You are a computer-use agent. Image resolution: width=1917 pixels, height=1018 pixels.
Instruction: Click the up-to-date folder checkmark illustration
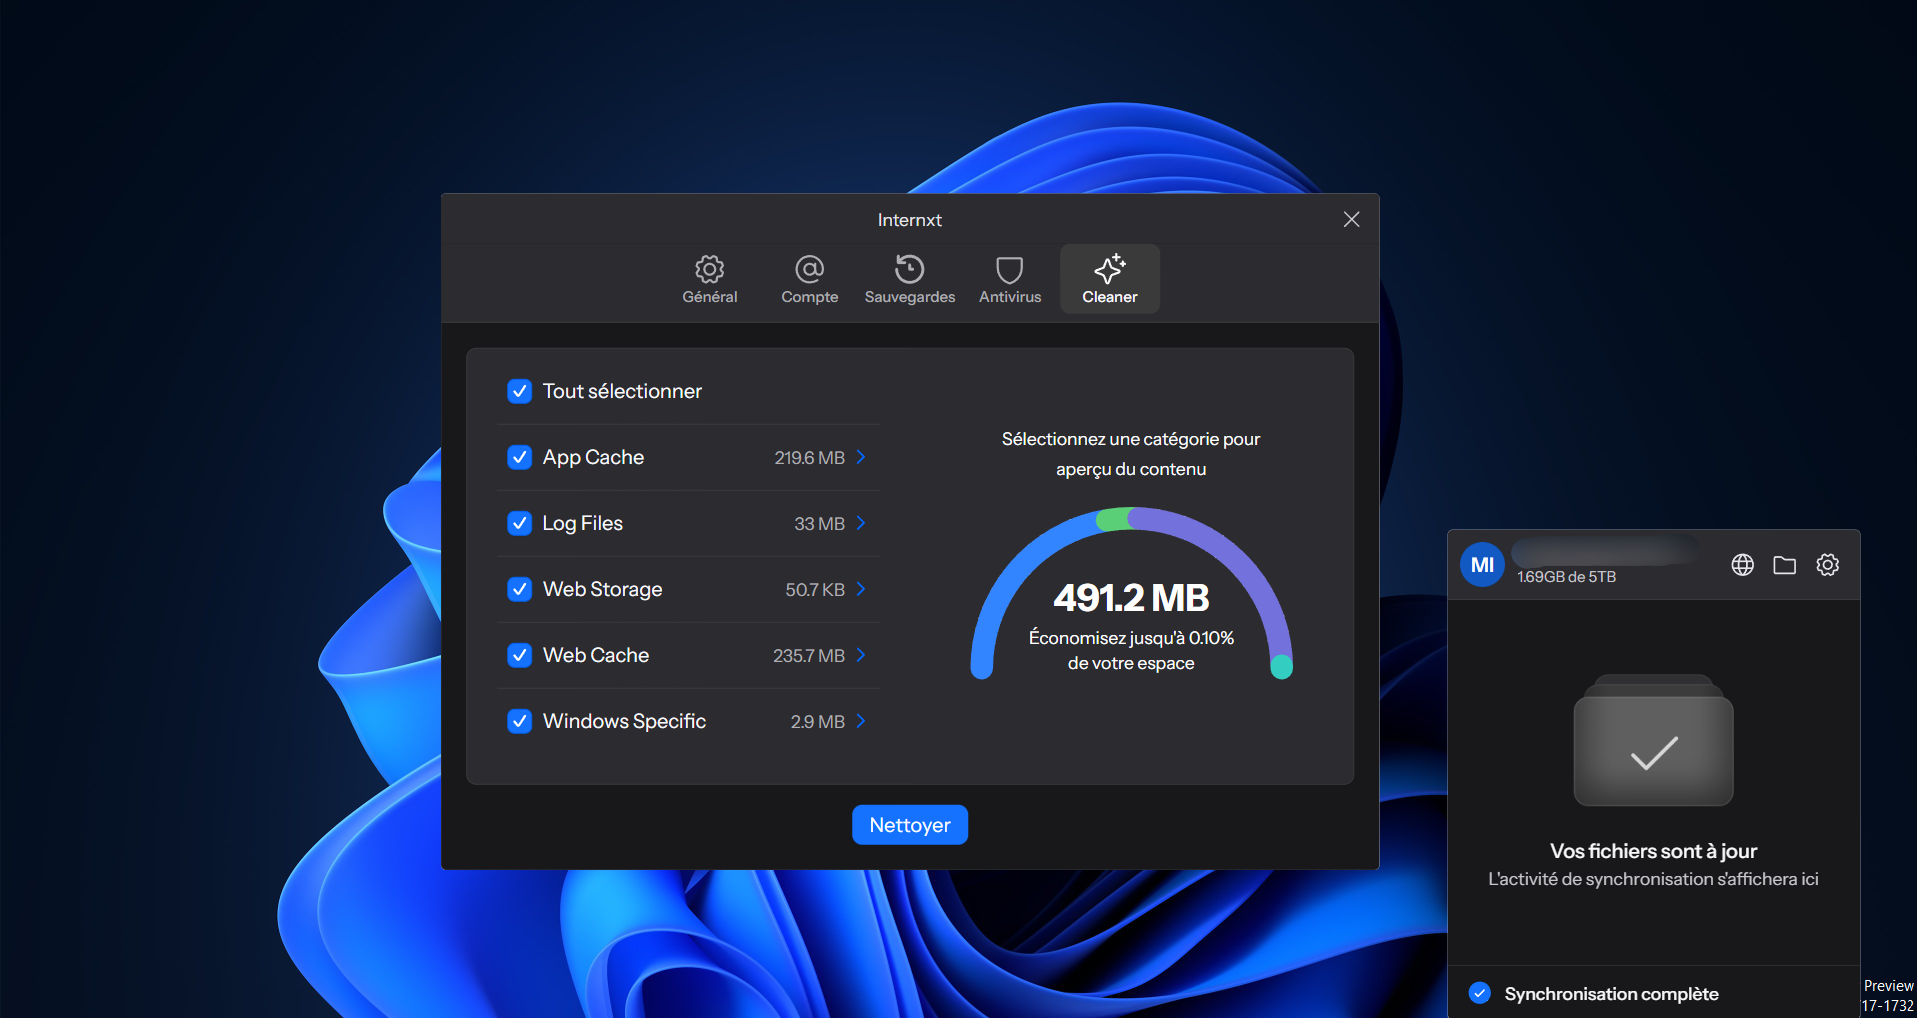tap(1653, 741)
